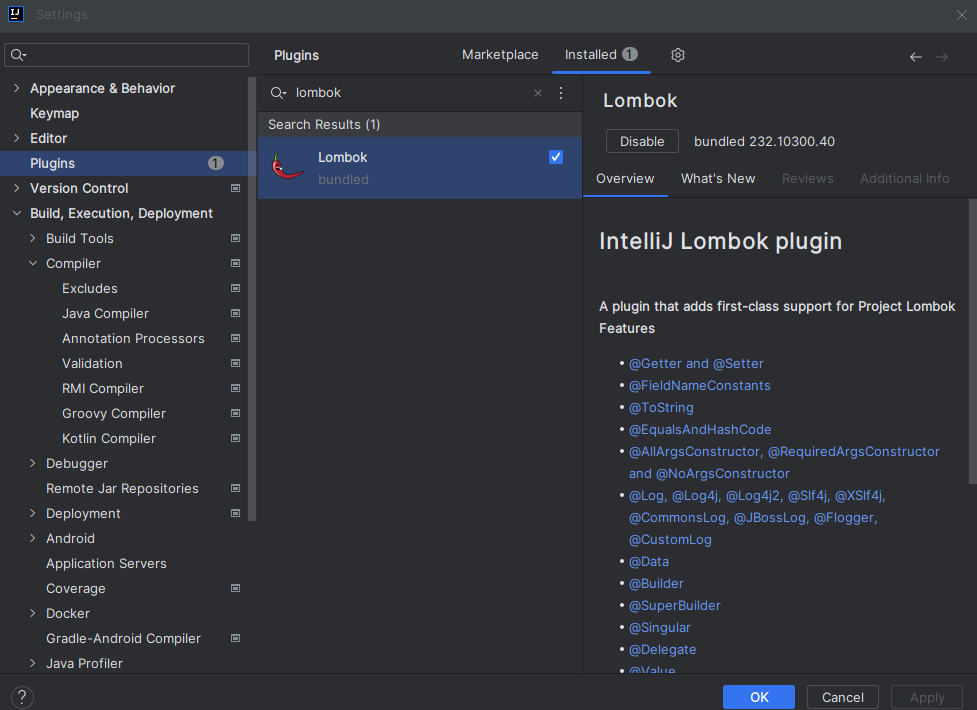
Task: Click project-level icon next to Compiler
Action: [x=236, y=263]
